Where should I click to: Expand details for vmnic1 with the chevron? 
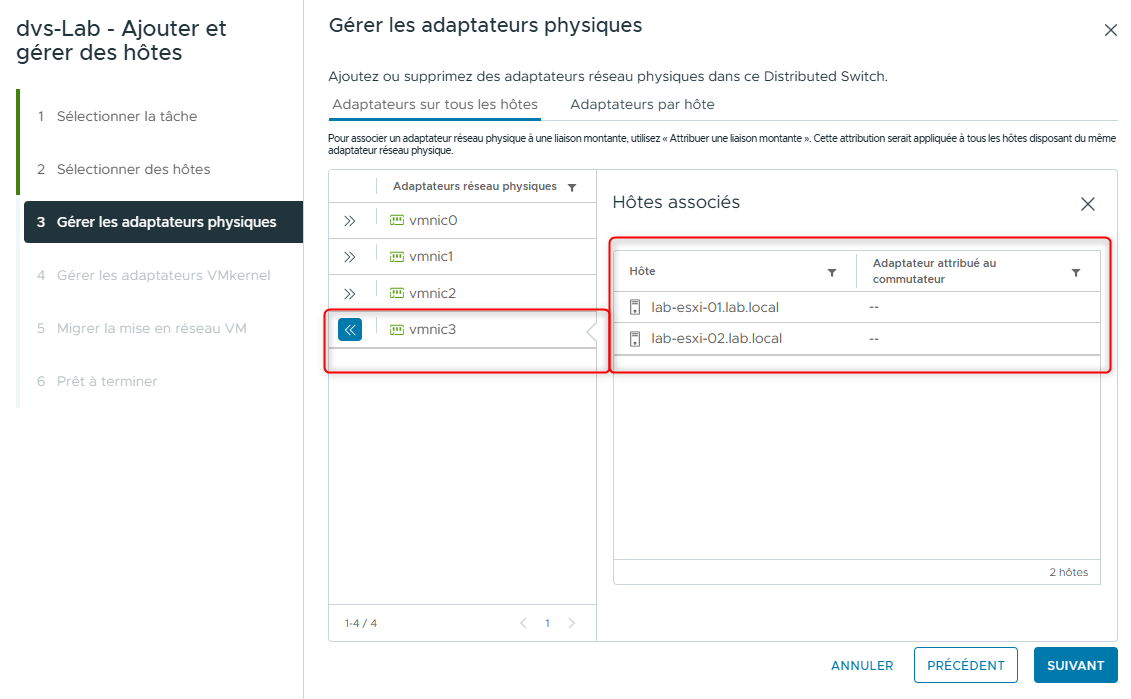351,255
